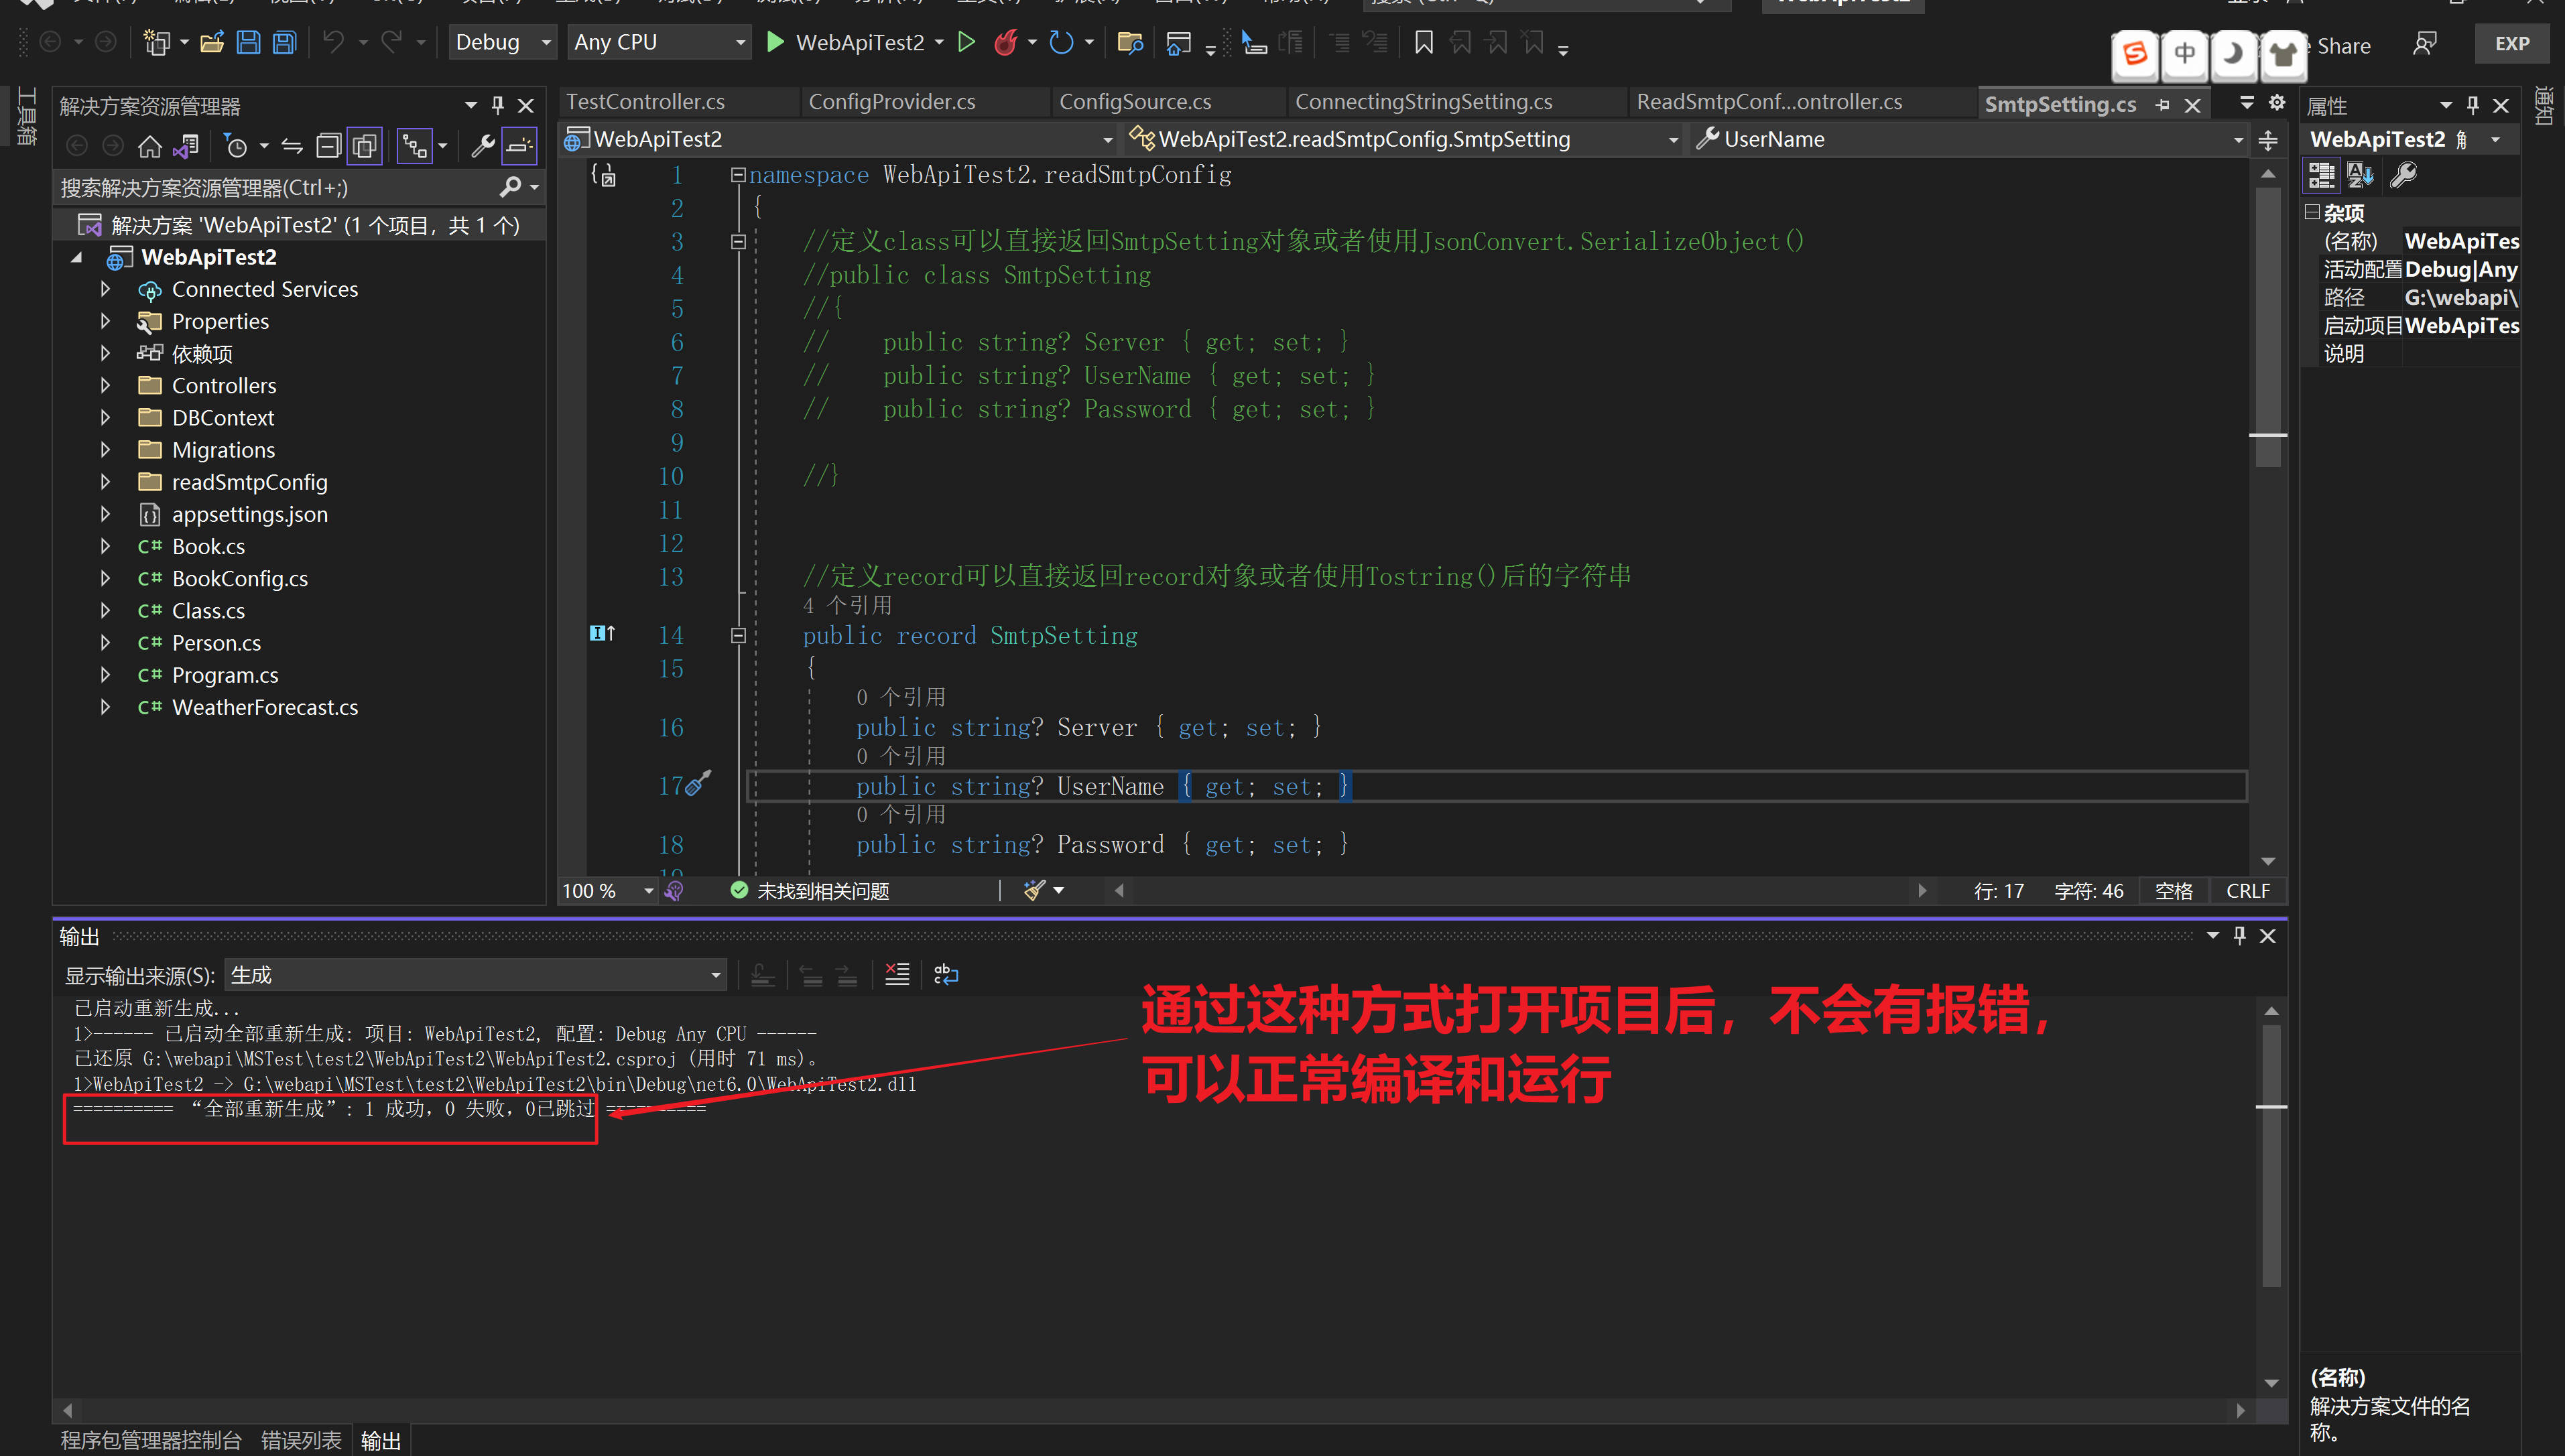The width and height of the screenshot is (2565, 1456).
Task: Click the Share button
Action: [x=2344, y=45]
